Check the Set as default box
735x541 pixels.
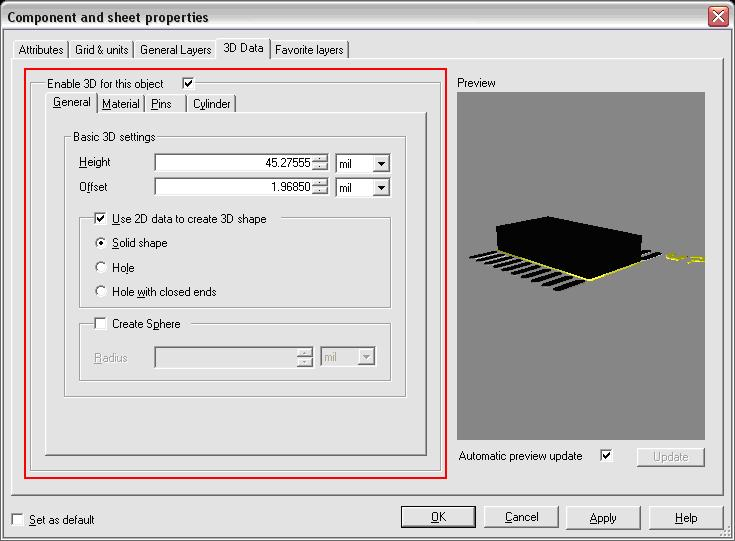coord(17,519)
